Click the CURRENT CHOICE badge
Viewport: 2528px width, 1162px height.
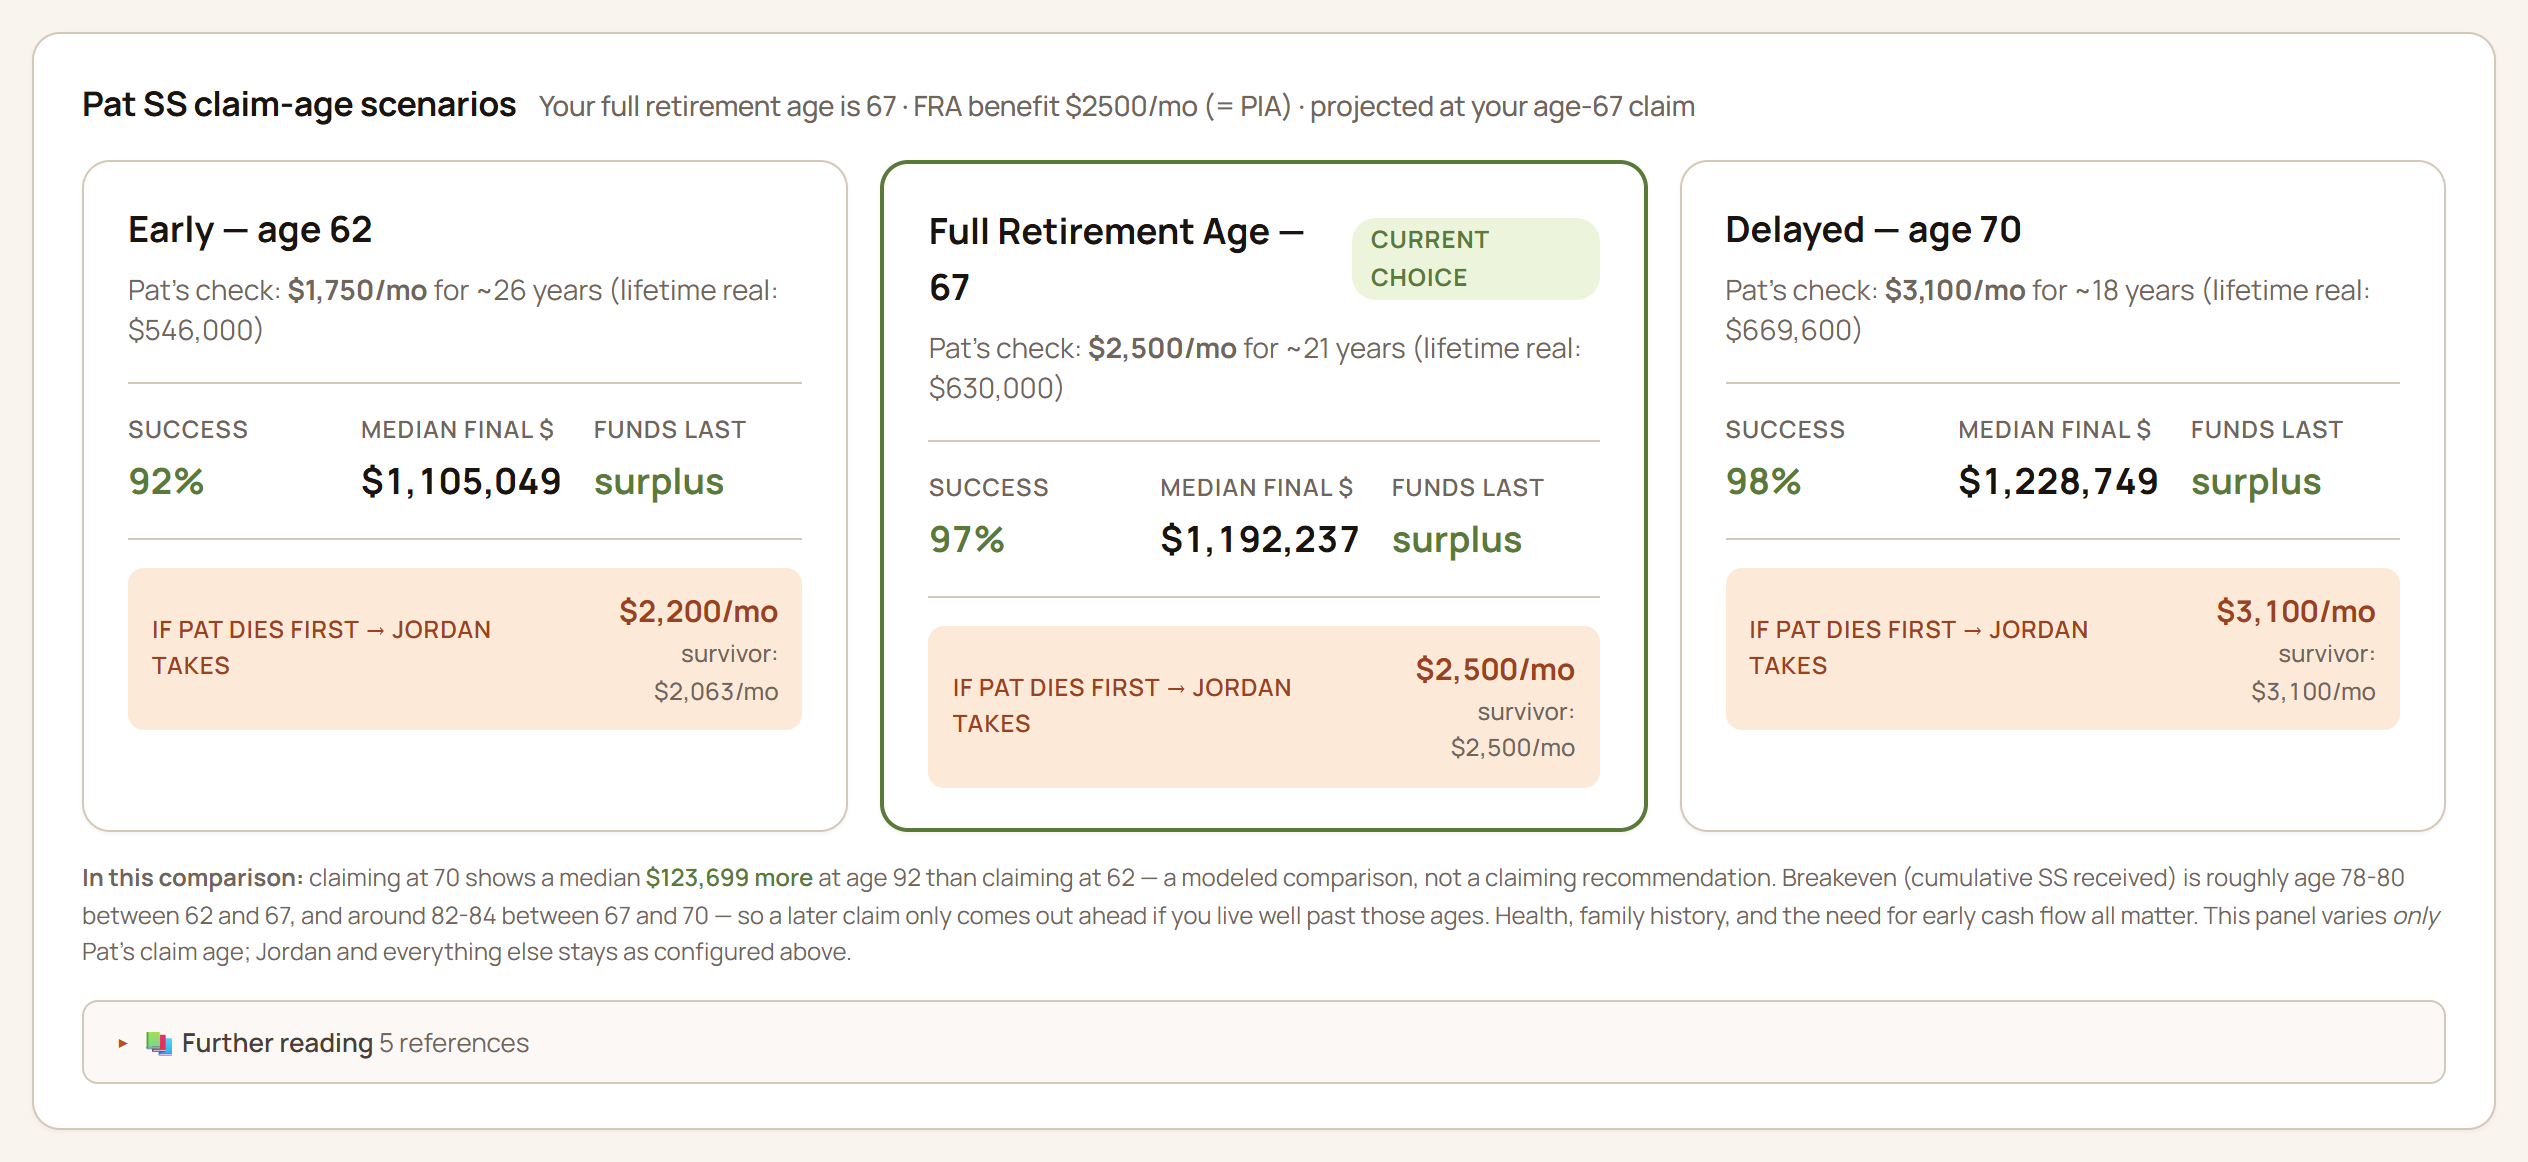(x=1475, y=259)
